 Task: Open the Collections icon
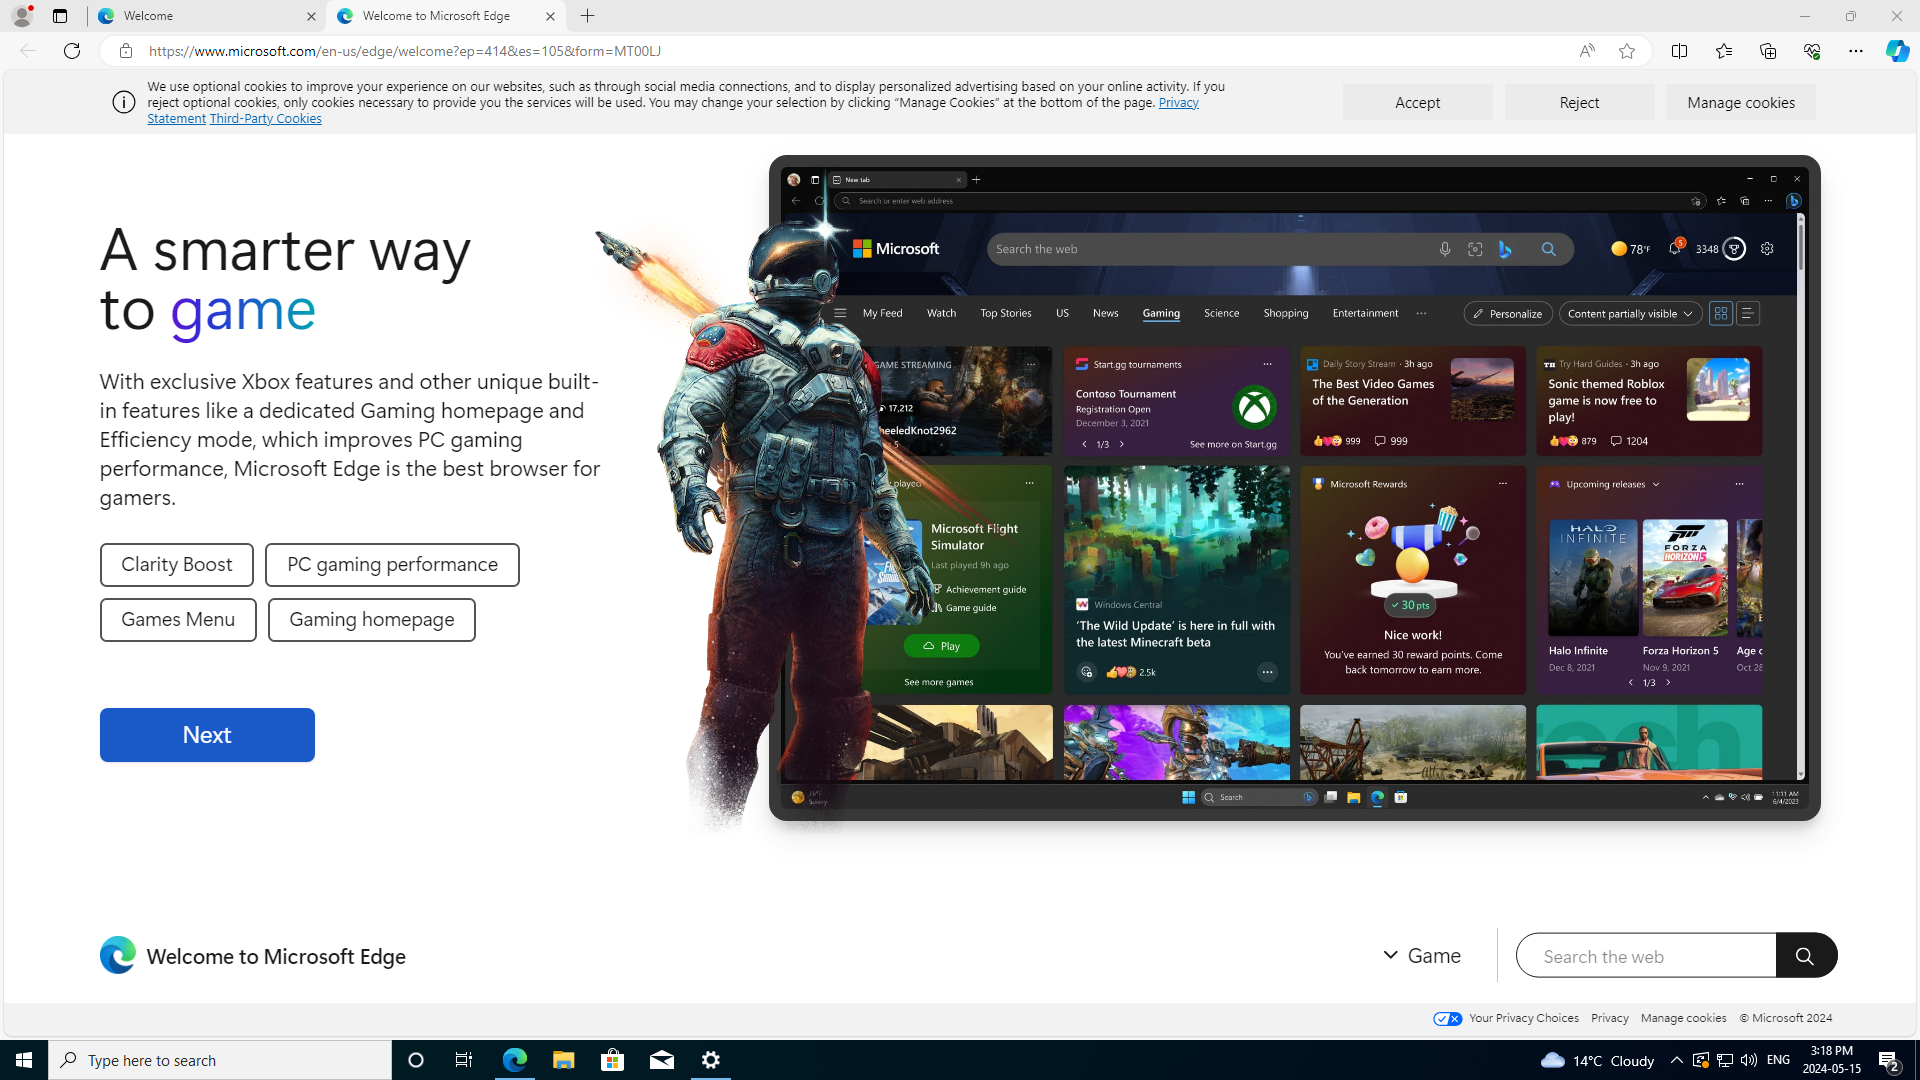[x=1767, y=51]
